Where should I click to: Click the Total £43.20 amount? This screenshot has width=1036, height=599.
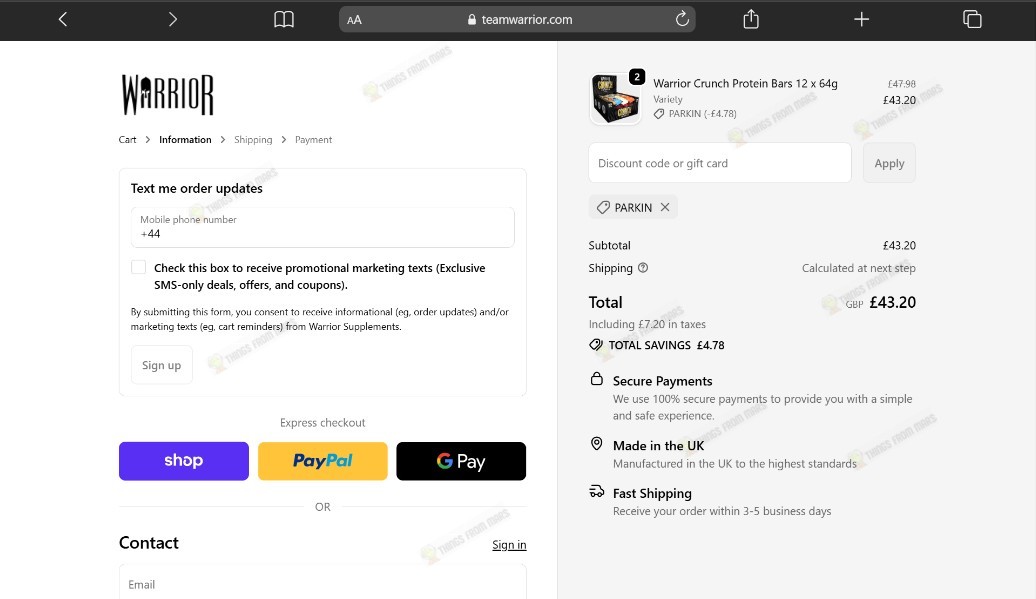tap(893, 302)
